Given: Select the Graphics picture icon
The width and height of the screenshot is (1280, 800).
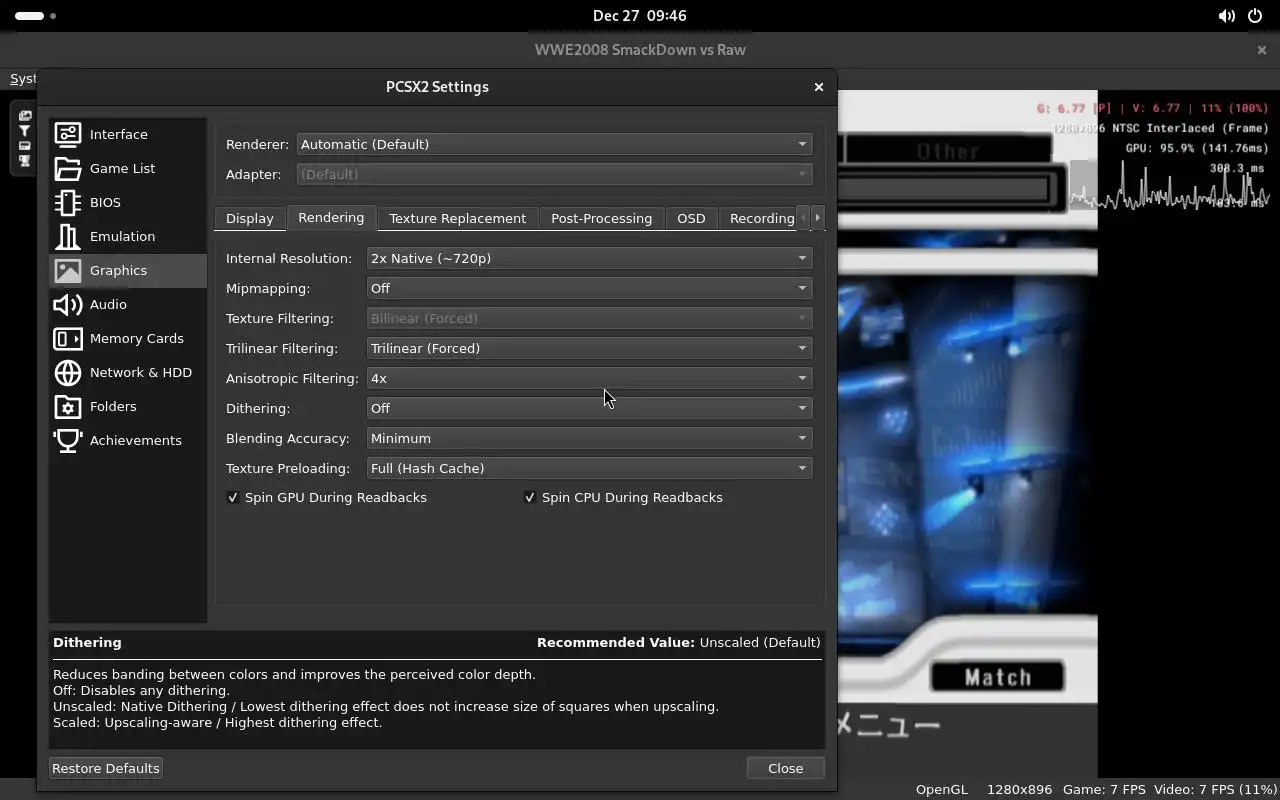Looking at the screenshot, I should (68, 270).
